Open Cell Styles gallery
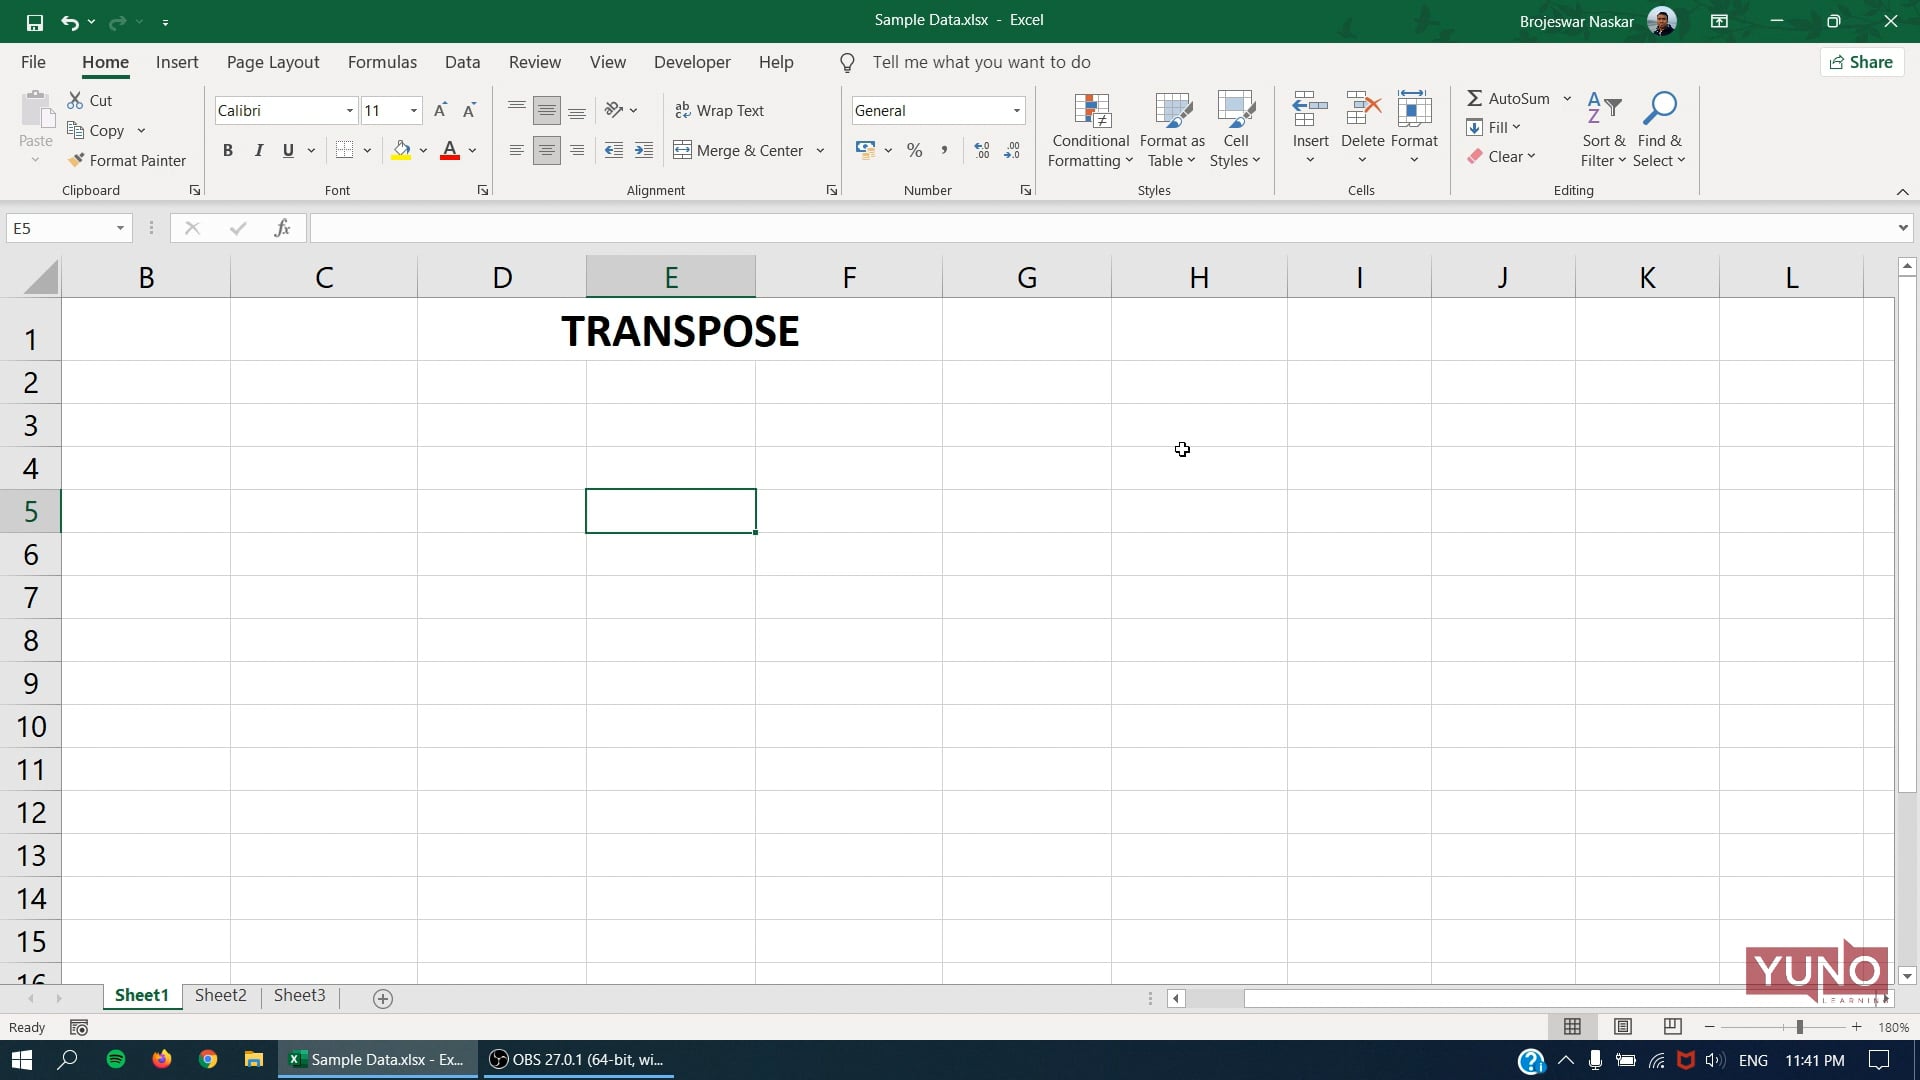1920x1080 pixels. [1235, 130]
